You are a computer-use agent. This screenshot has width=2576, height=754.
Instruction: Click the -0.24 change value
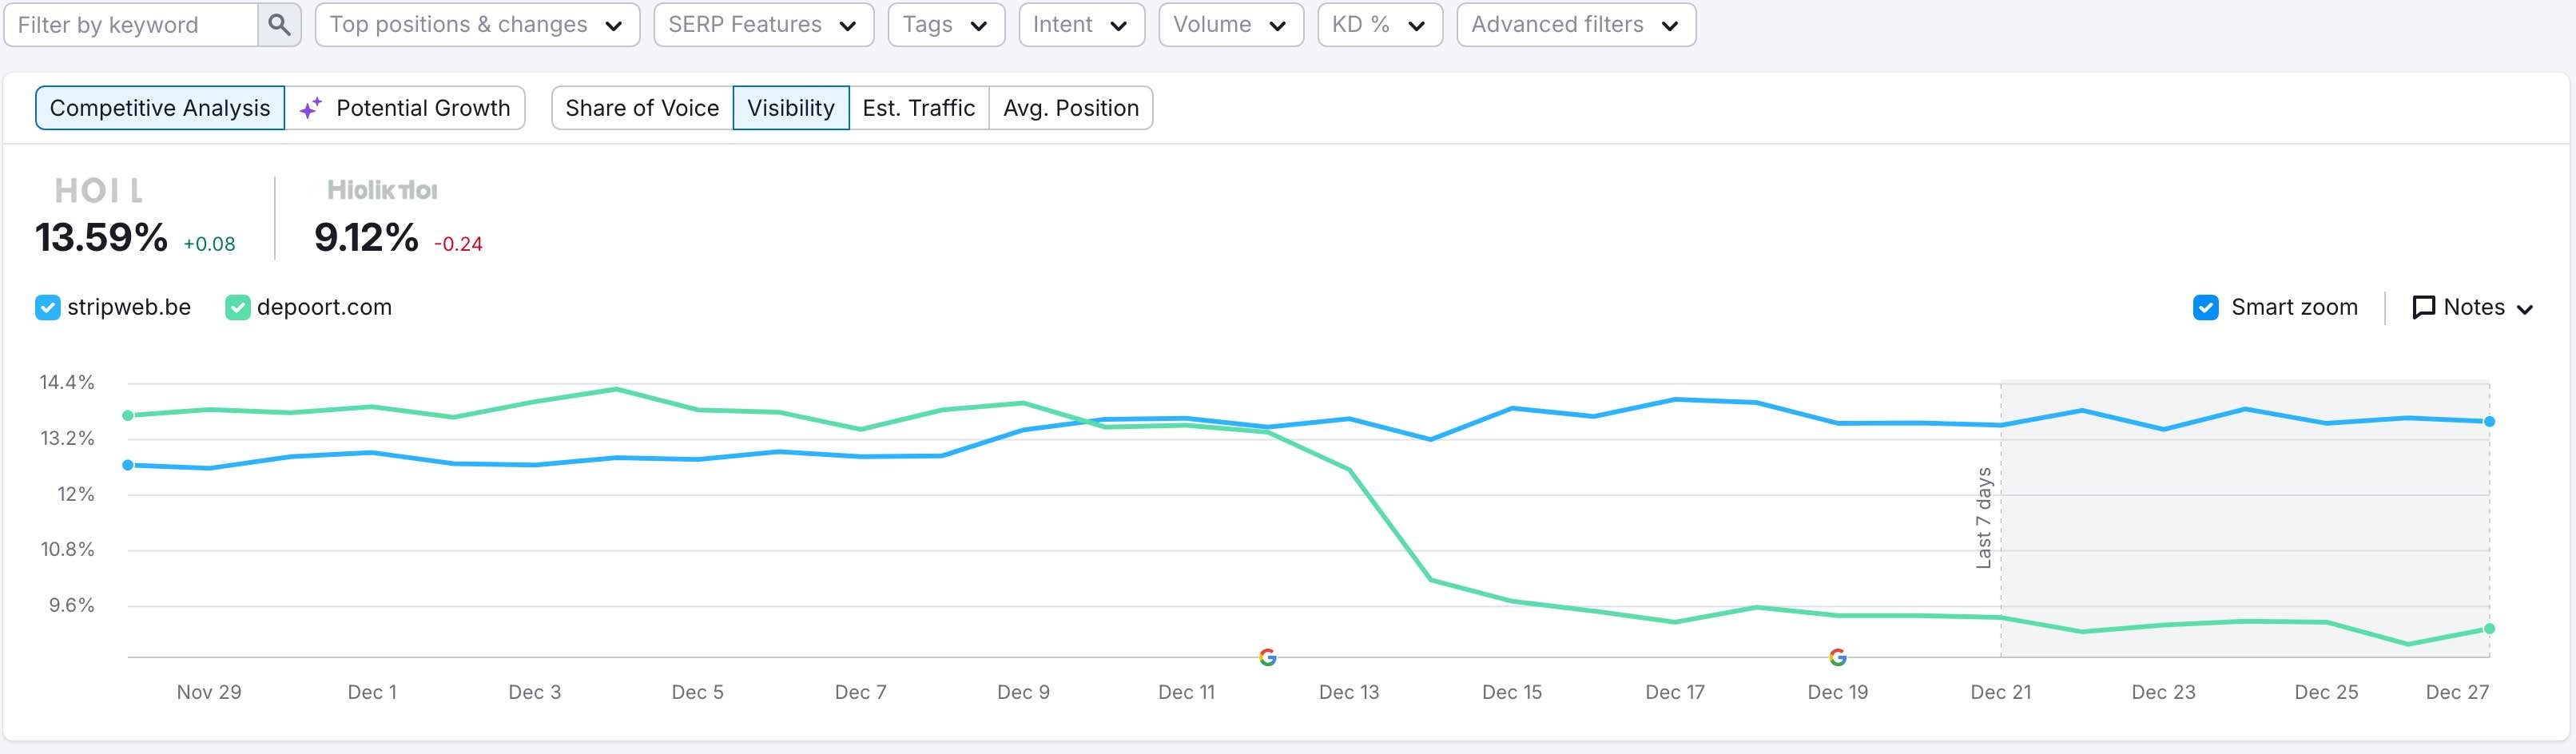[x=458, y=244]
